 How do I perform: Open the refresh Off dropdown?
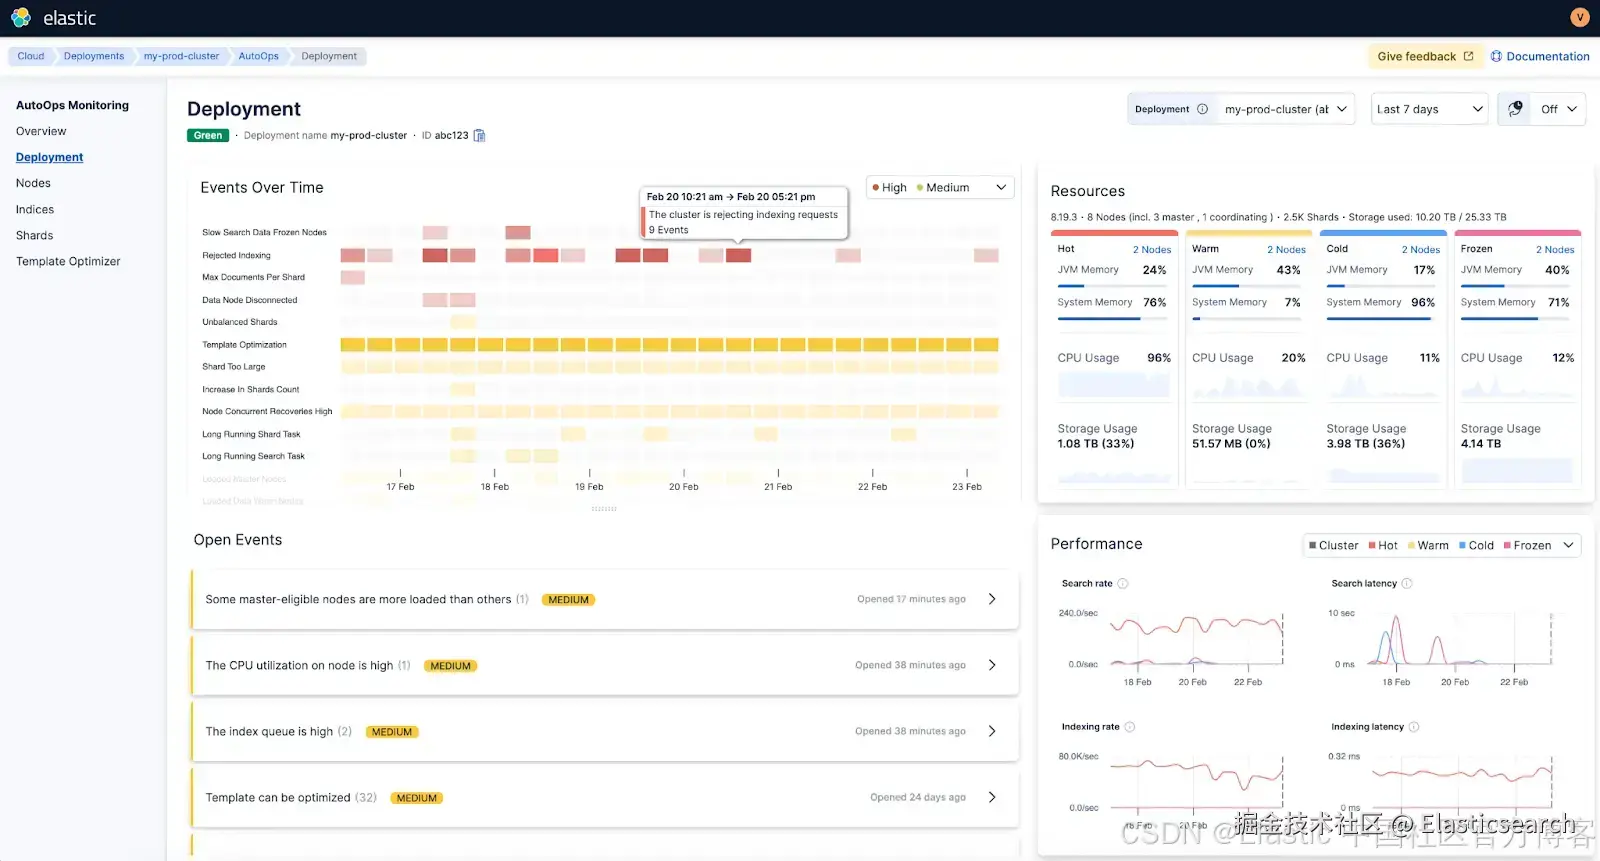click(1558, 109)
